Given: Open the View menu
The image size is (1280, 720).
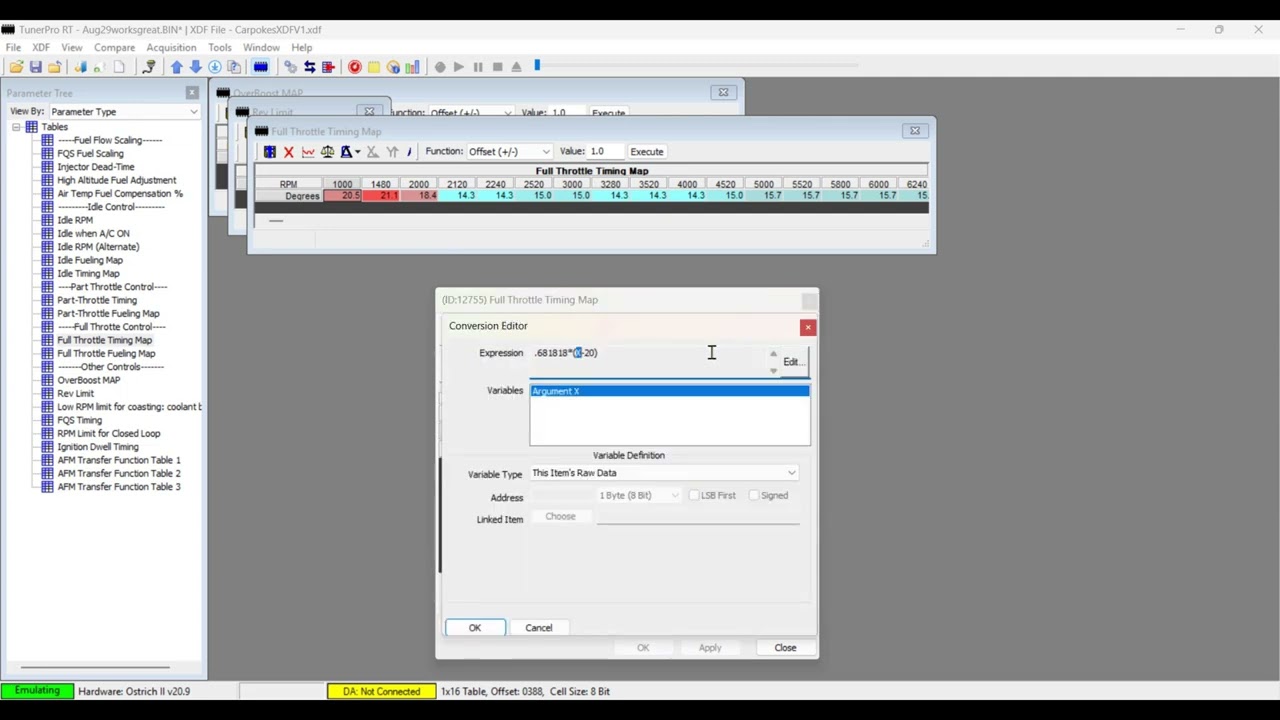Looking at the screenshot, I should (x=72, y=47).
